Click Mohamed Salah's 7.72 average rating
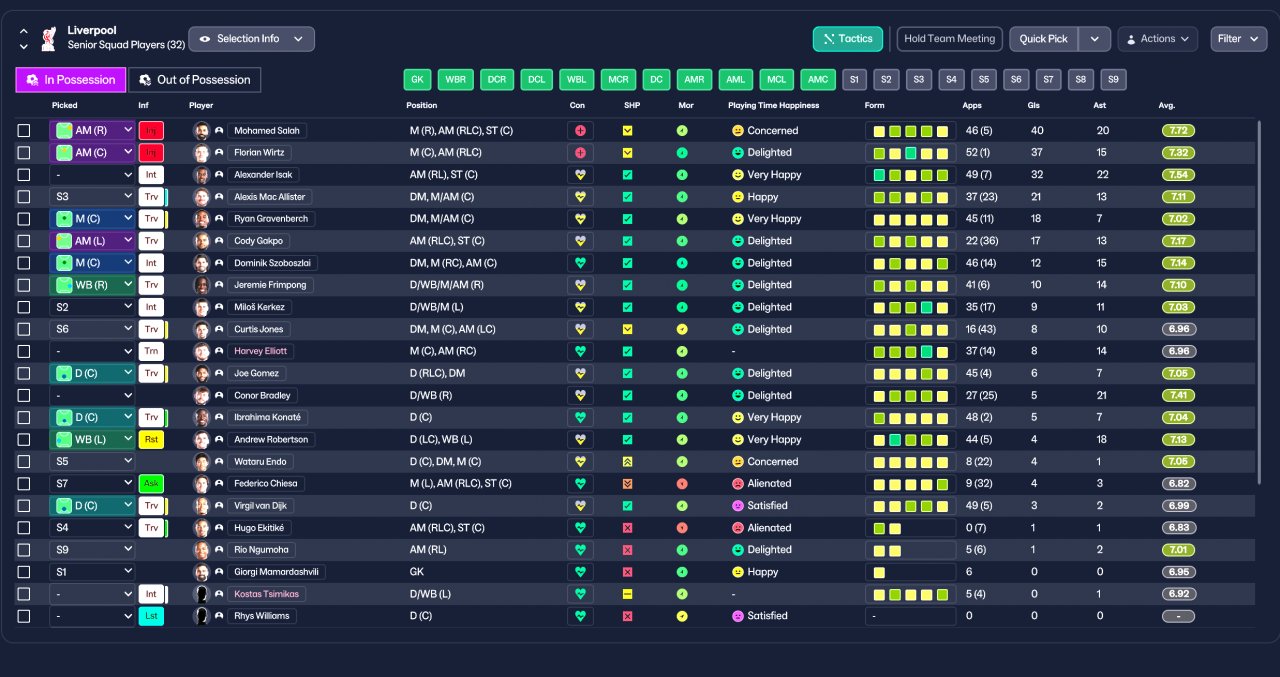 (1178, 130)
